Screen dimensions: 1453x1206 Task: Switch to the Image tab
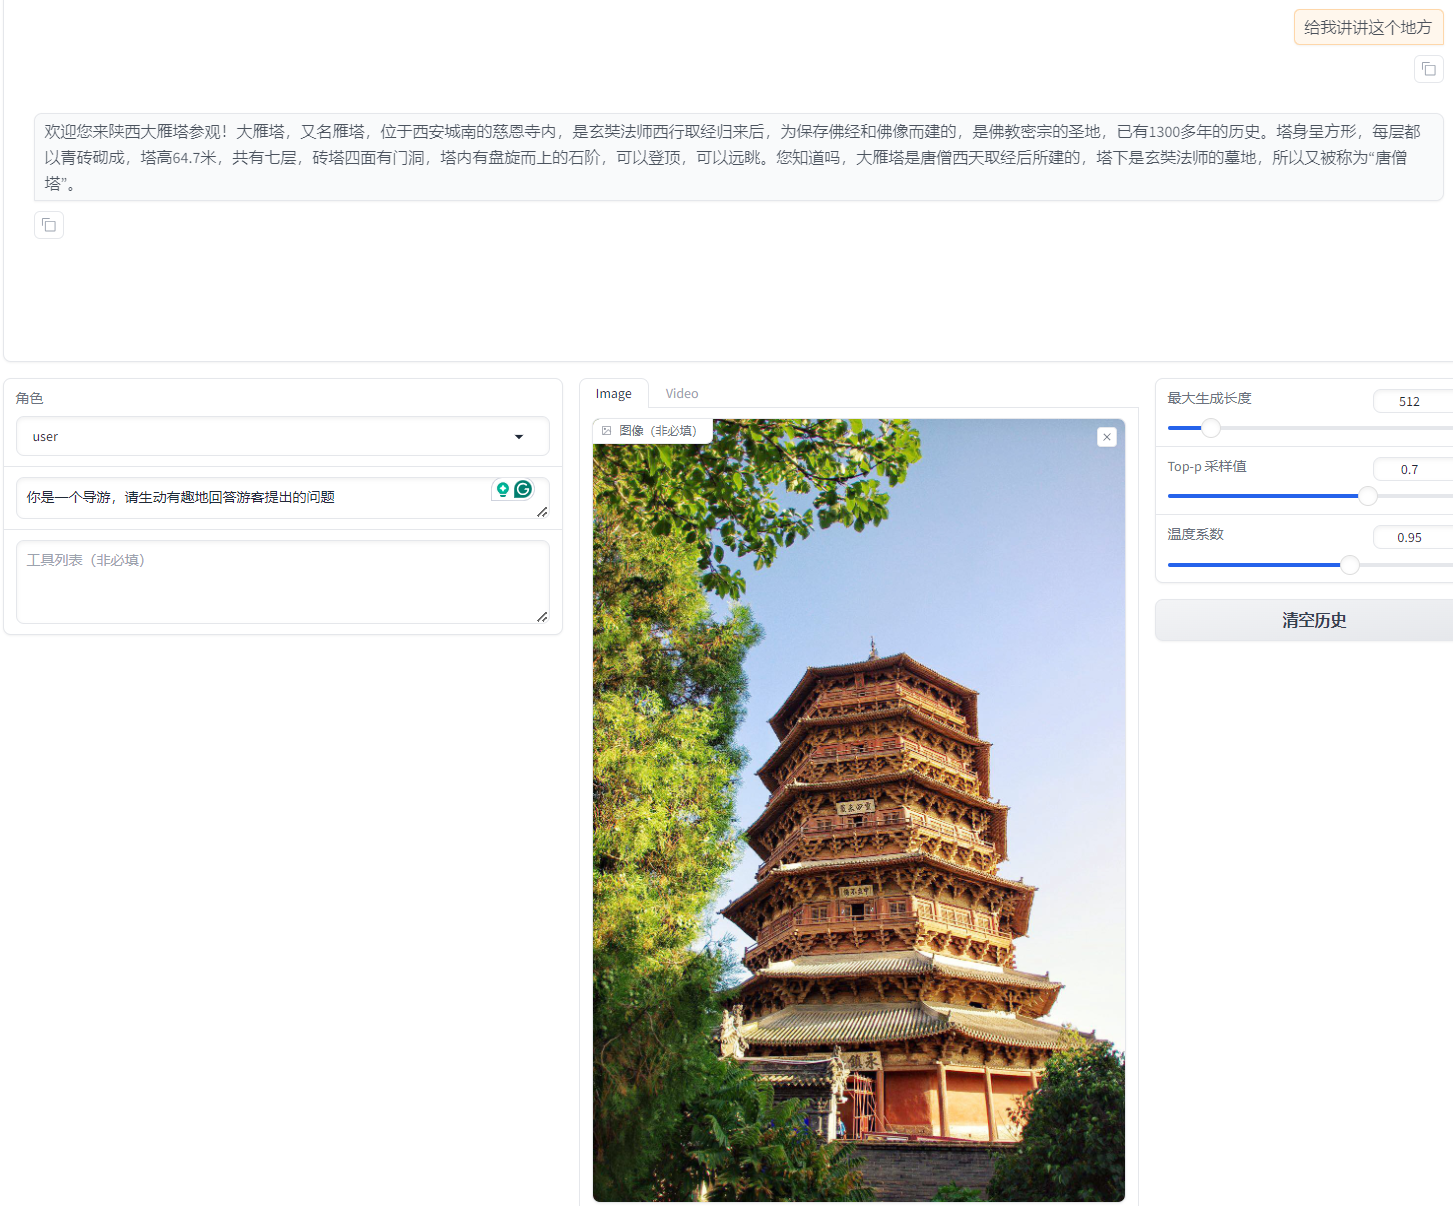[x=614, y=393]
